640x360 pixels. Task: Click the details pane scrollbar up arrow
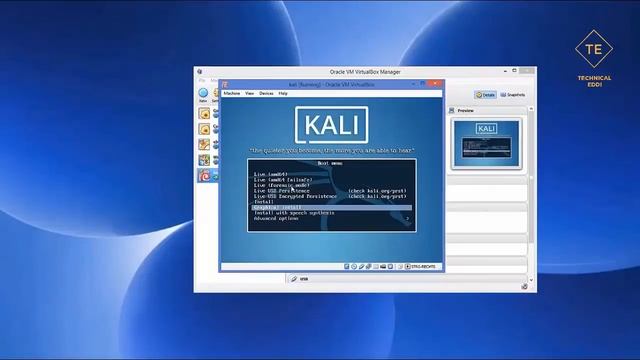pyautogui.click(x=531, y=109)
